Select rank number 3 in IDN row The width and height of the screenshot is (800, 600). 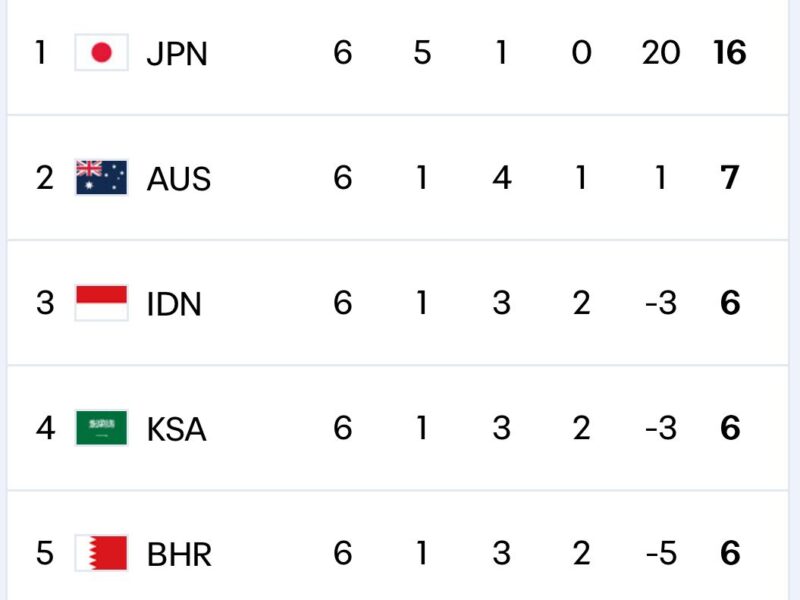coord(44,303)
